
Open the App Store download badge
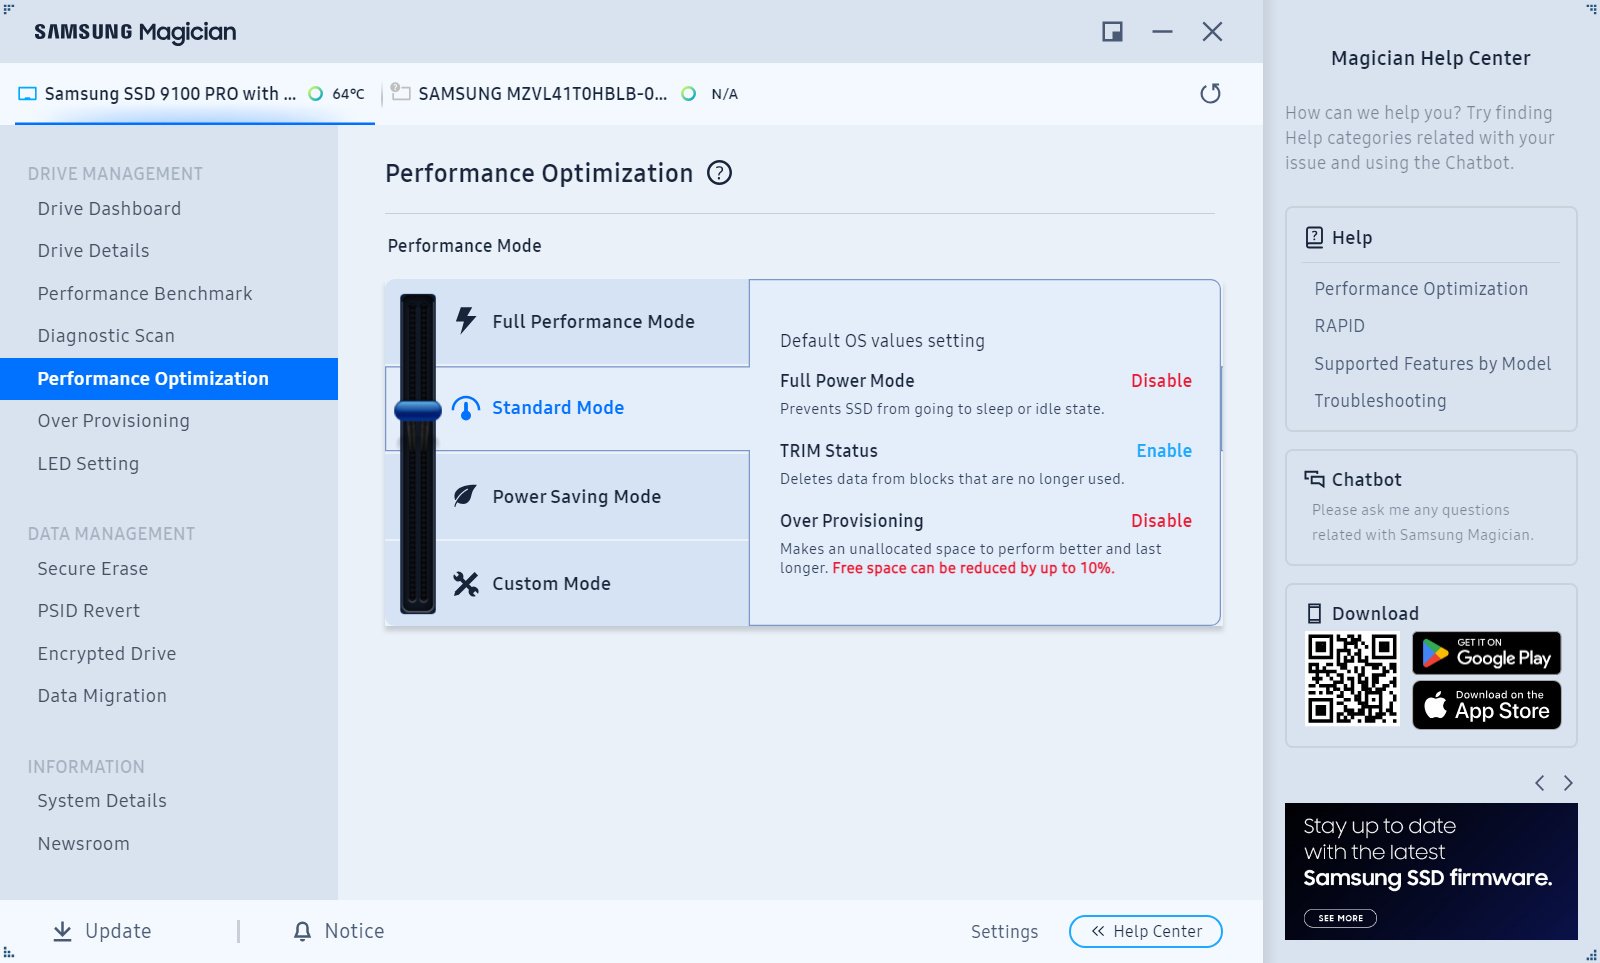(x=1486, y=705)
